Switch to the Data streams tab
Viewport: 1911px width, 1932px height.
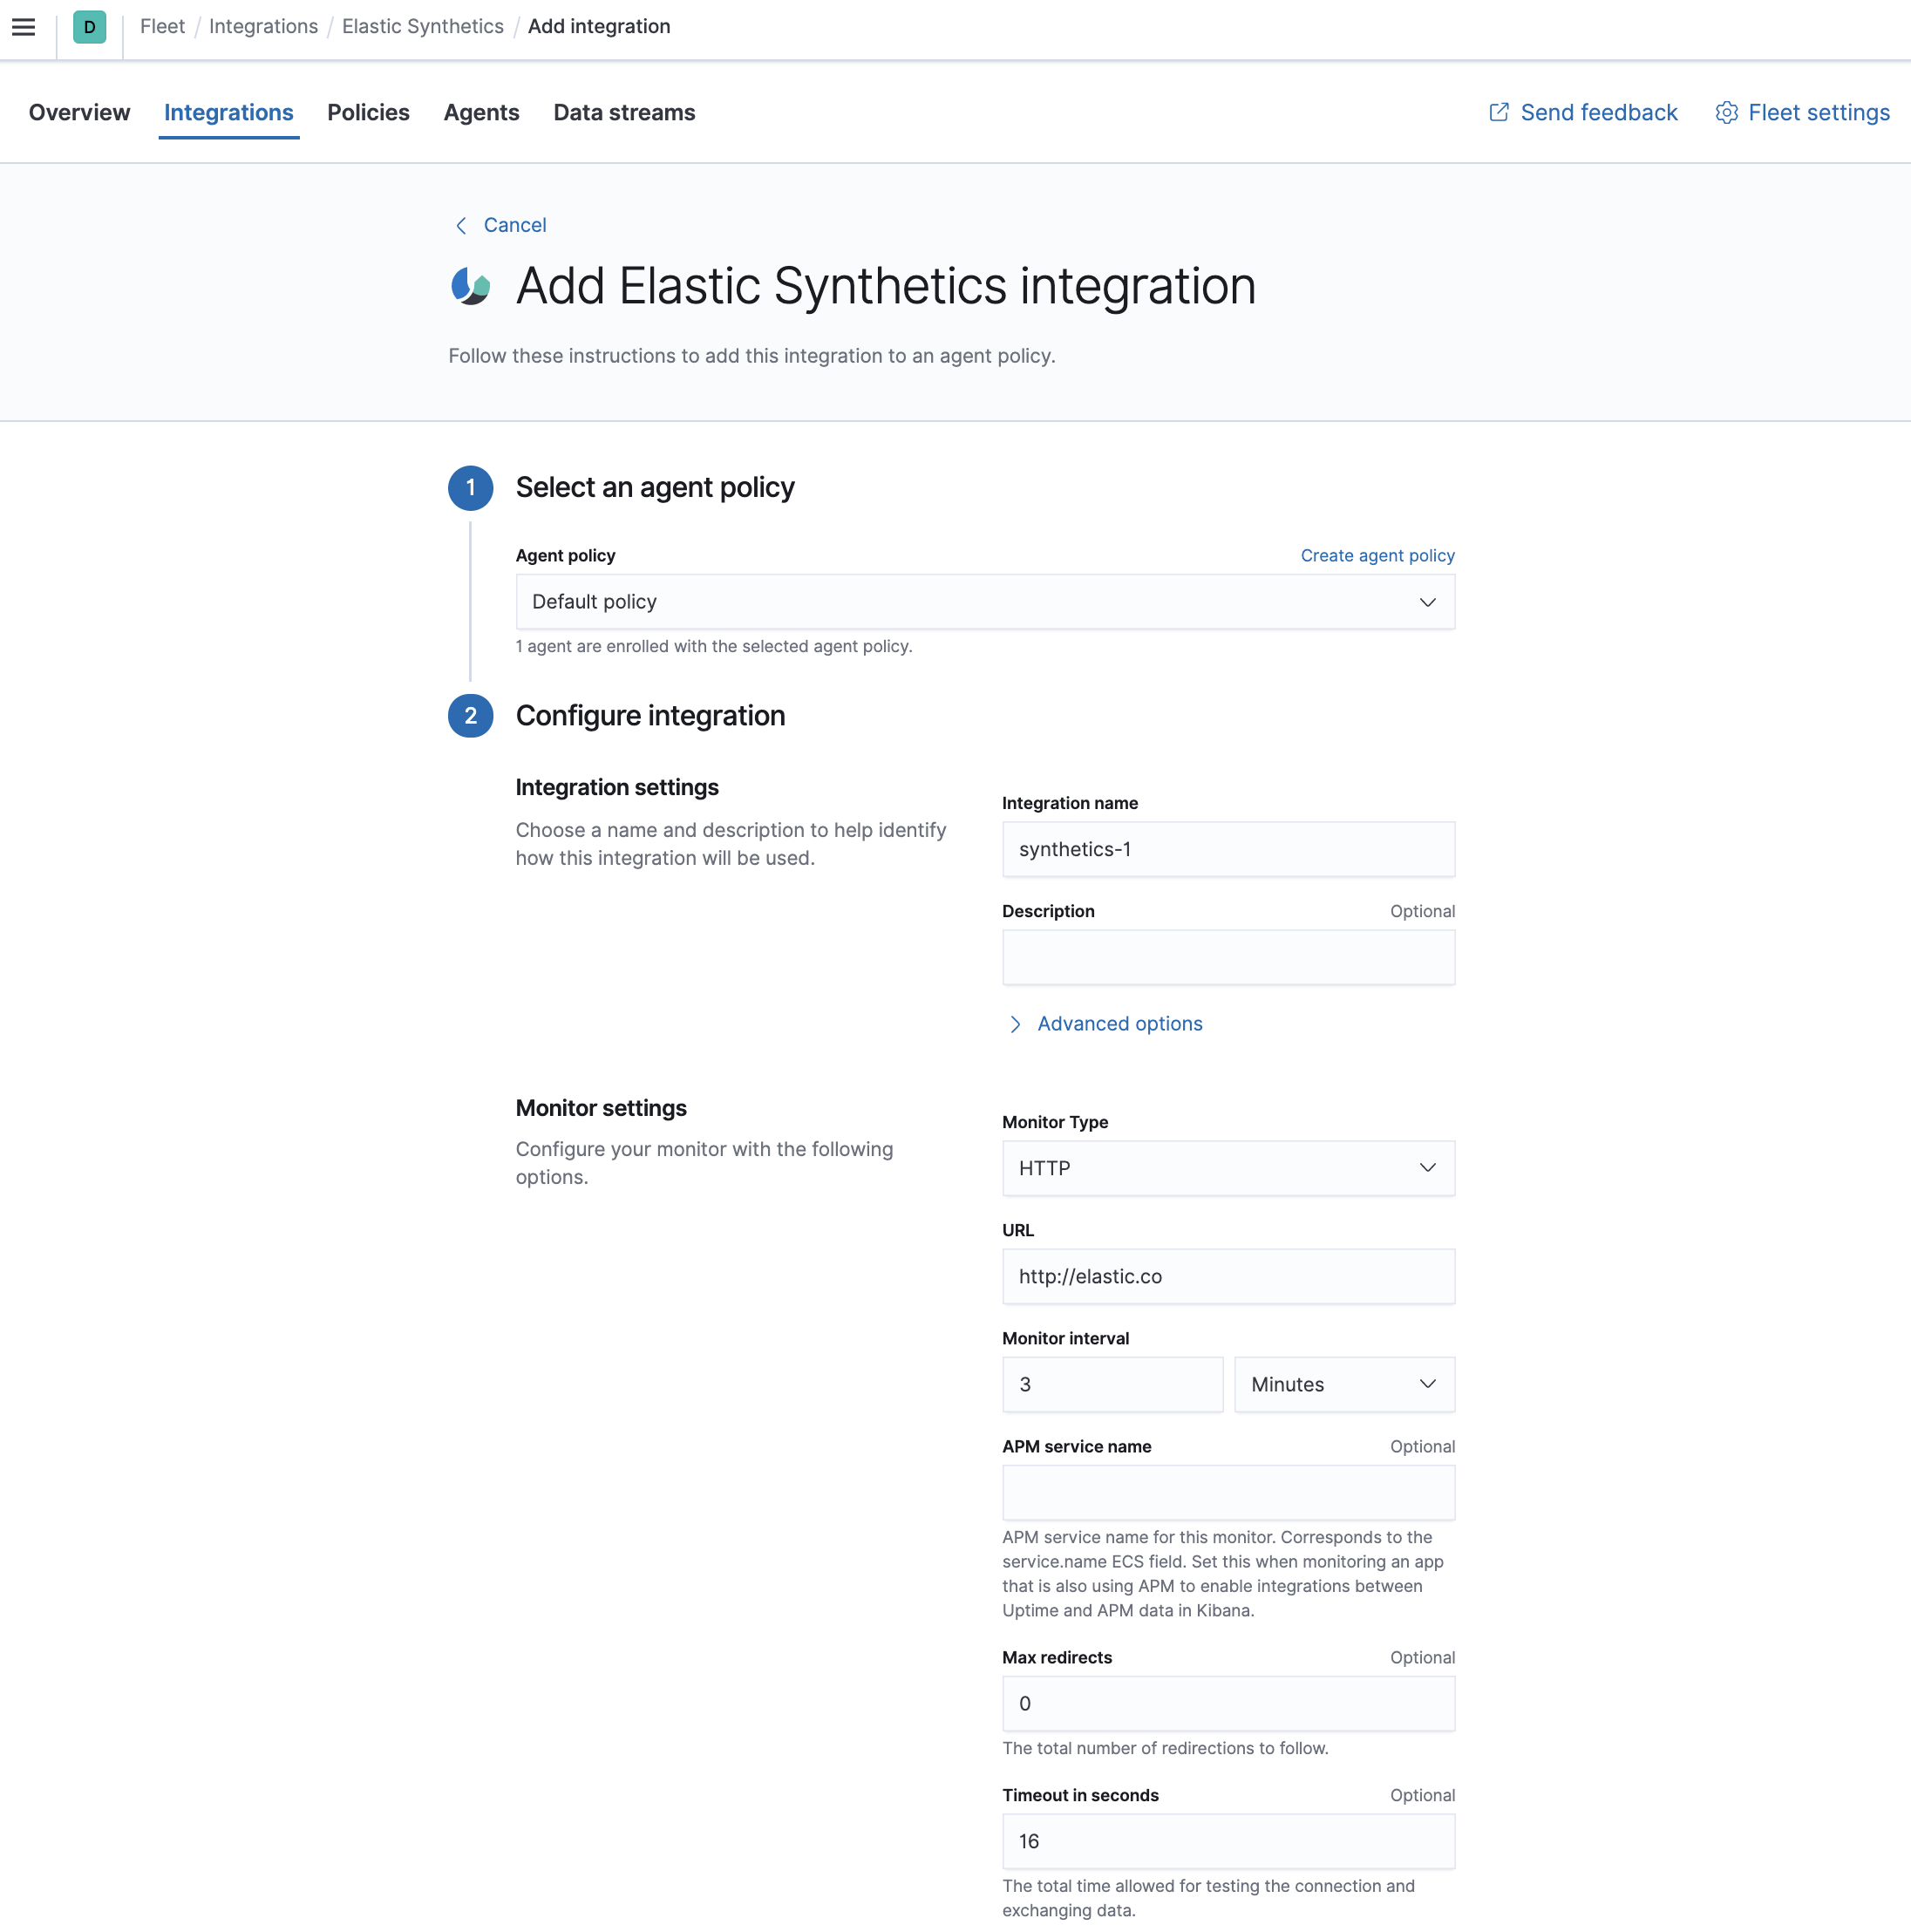tap(624, 112)
